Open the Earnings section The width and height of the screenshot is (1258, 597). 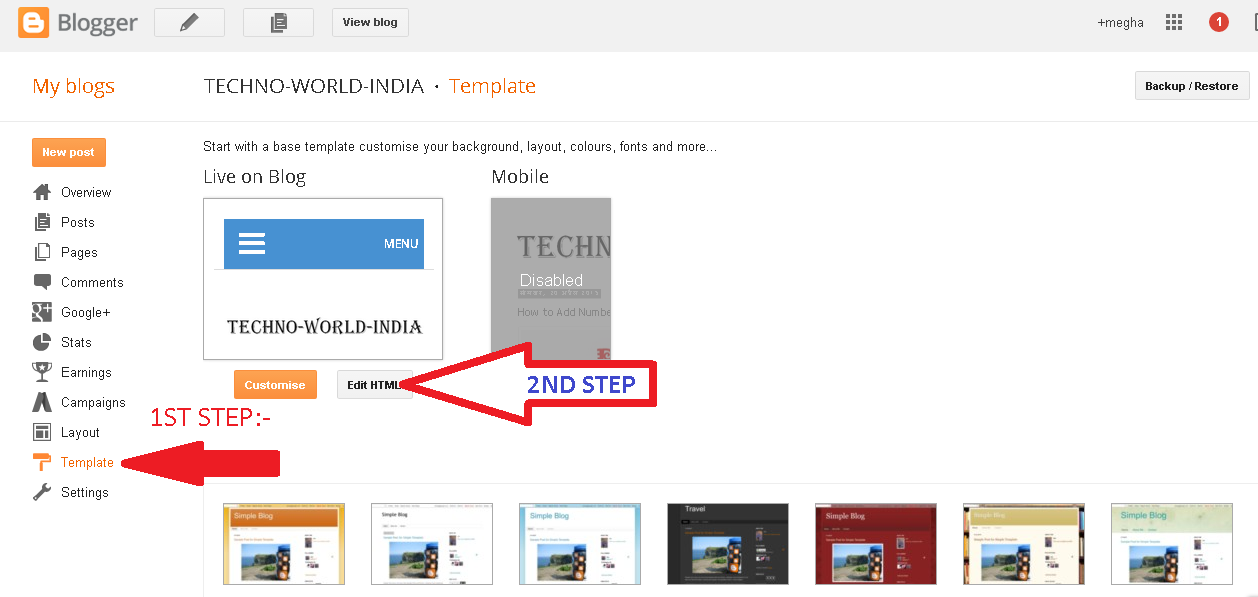tap(86, 372)
